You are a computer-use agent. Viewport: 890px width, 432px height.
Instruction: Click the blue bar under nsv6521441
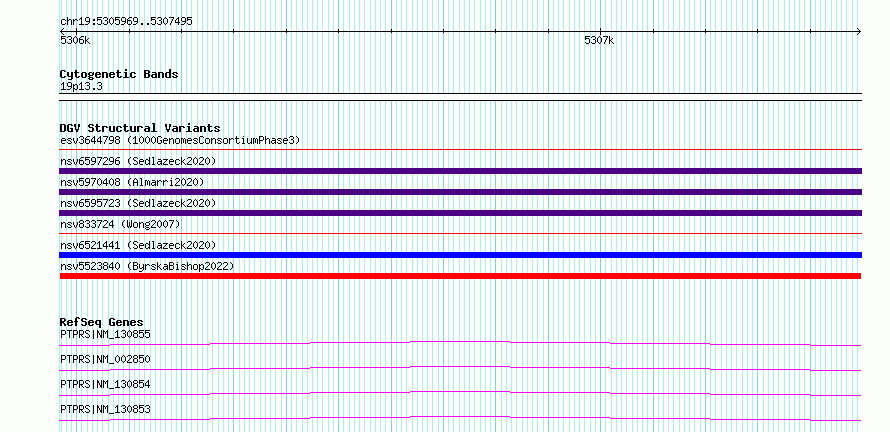point(460,255)
